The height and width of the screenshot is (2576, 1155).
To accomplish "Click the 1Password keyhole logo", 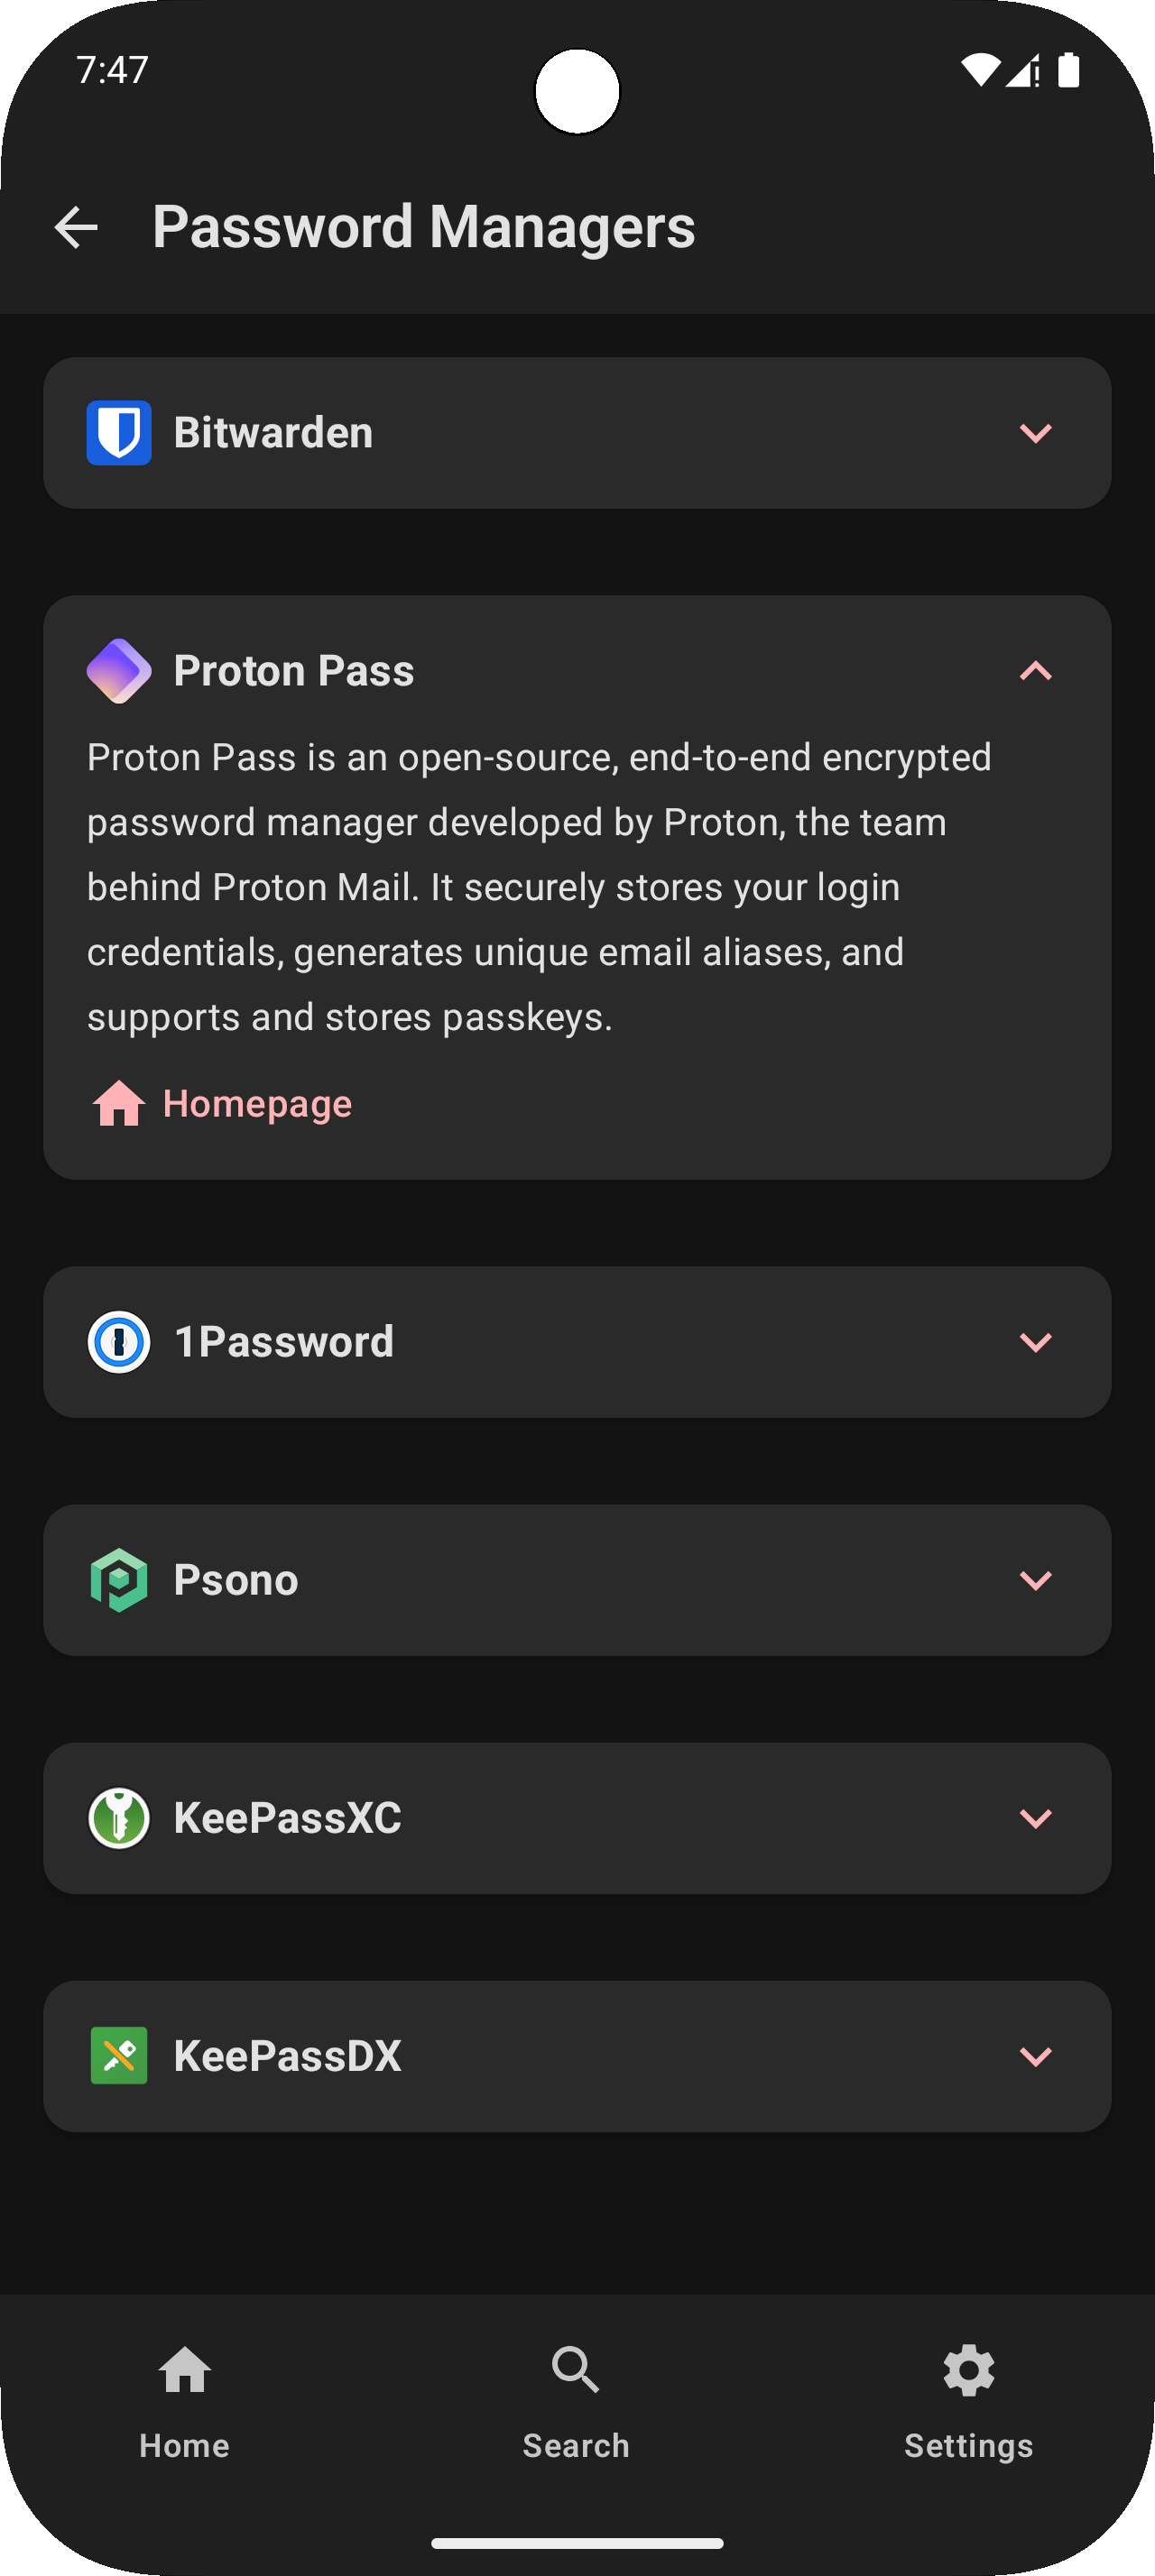I will tap(119, 1342).
